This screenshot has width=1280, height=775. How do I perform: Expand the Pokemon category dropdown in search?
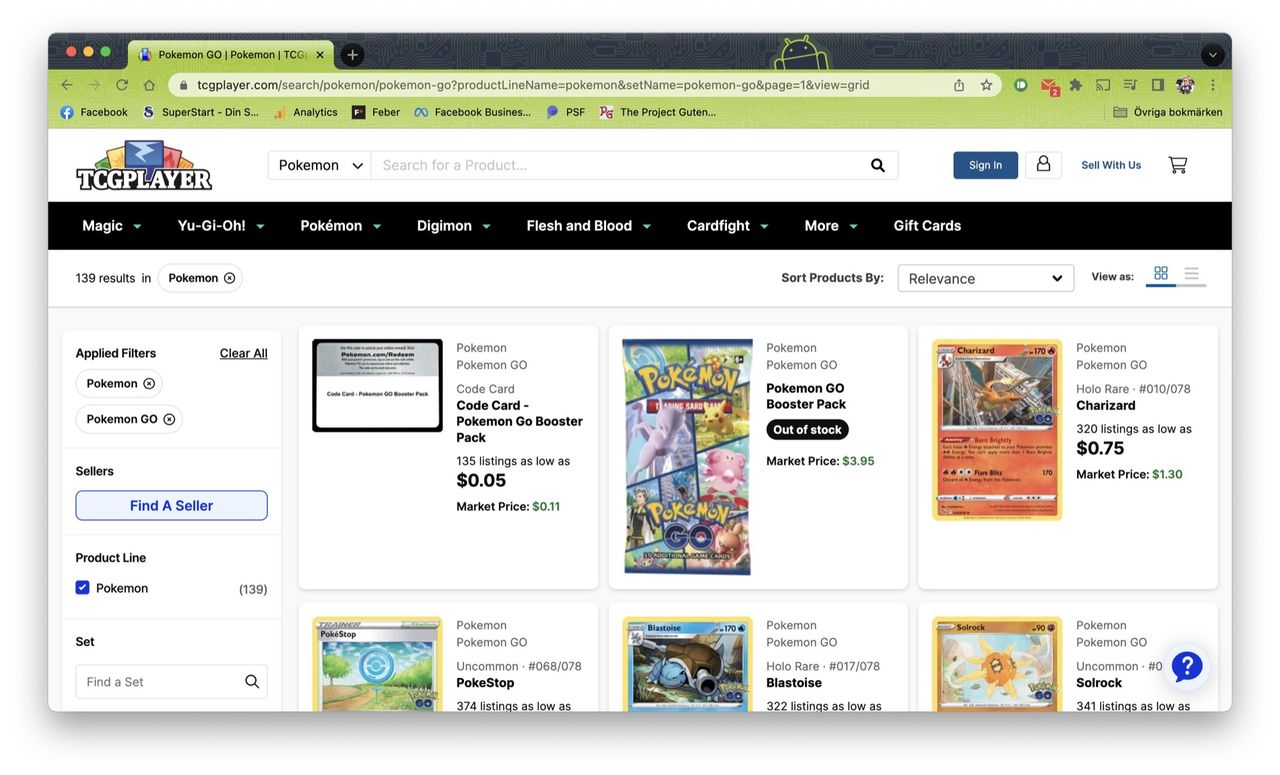tap(320, 165)
